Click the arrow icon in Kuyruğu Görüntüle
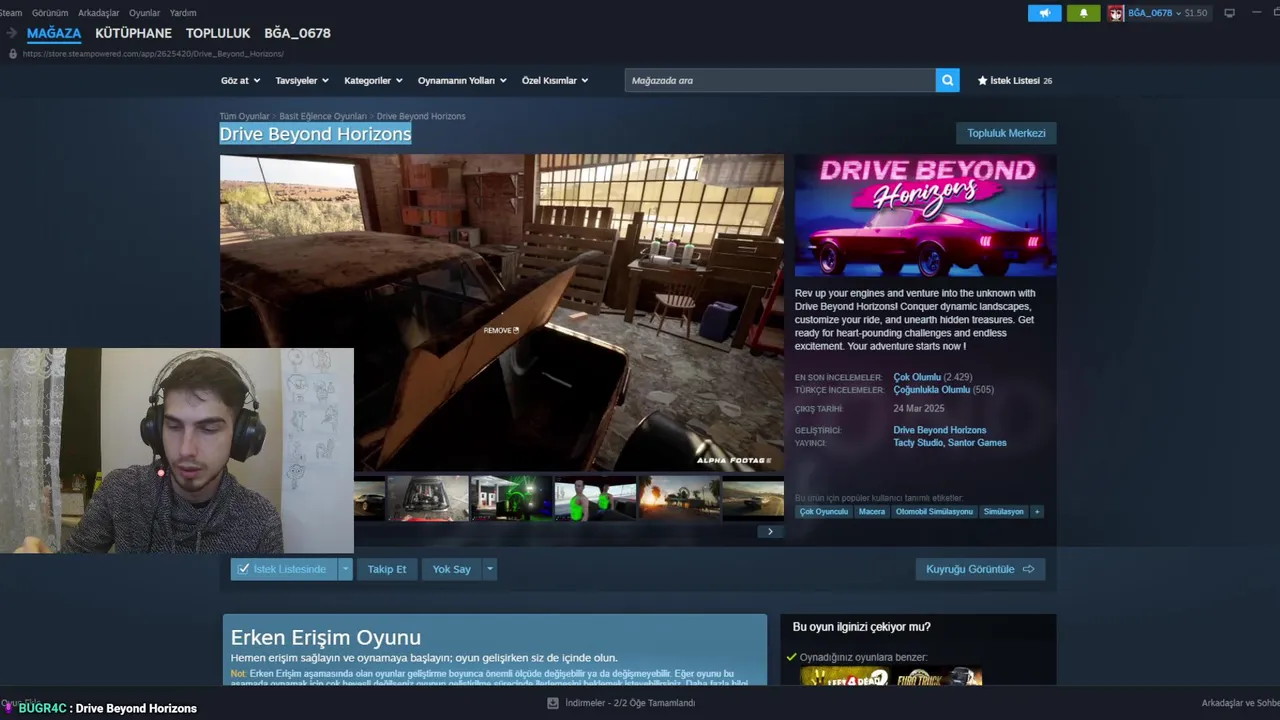 tap(1028, 569)
